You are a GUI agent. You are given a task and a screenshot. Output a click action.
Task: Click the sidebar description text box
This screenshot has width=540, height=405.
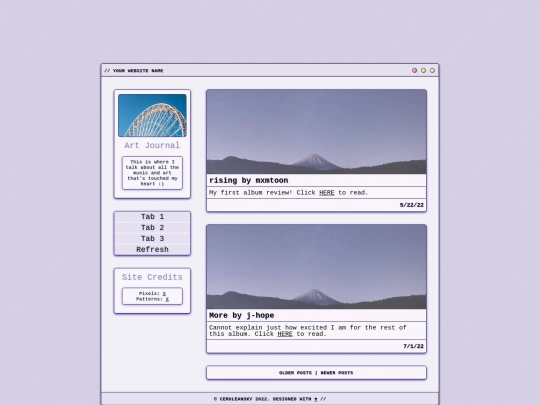pyautogui.click(x=152, y=173)
